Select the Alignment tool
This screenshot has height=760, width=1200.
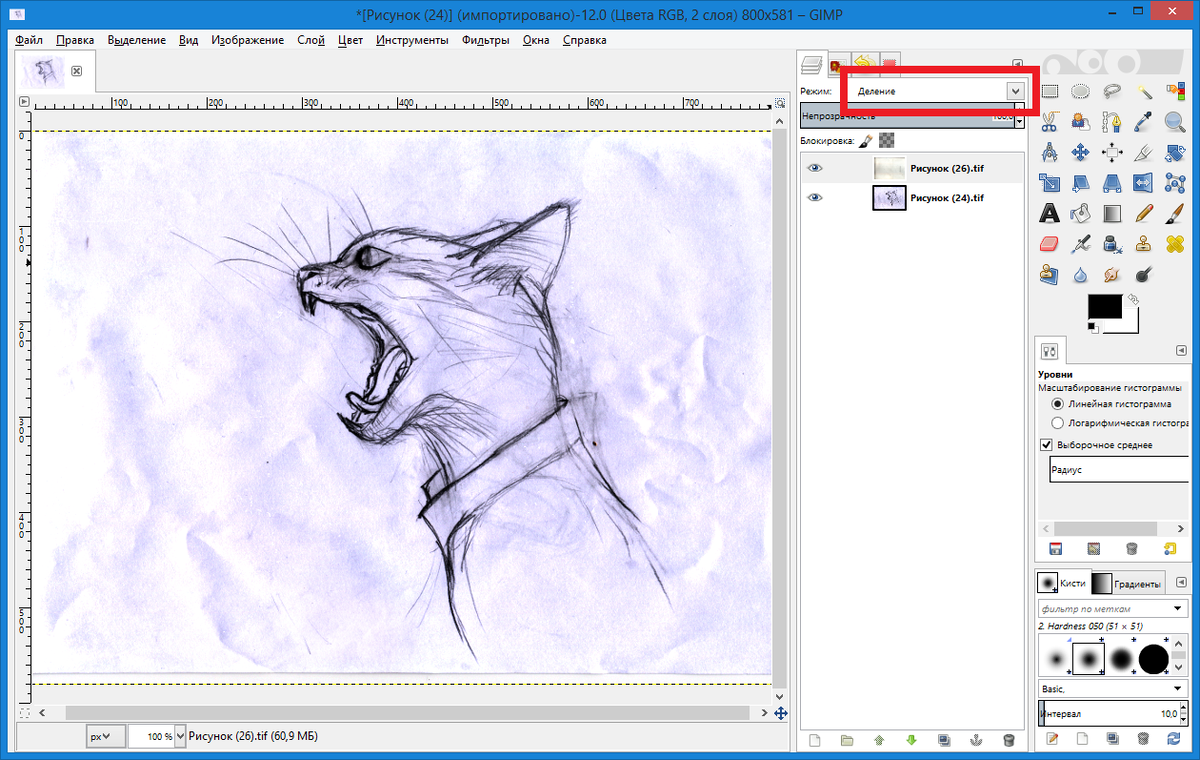coord(1112,153)
